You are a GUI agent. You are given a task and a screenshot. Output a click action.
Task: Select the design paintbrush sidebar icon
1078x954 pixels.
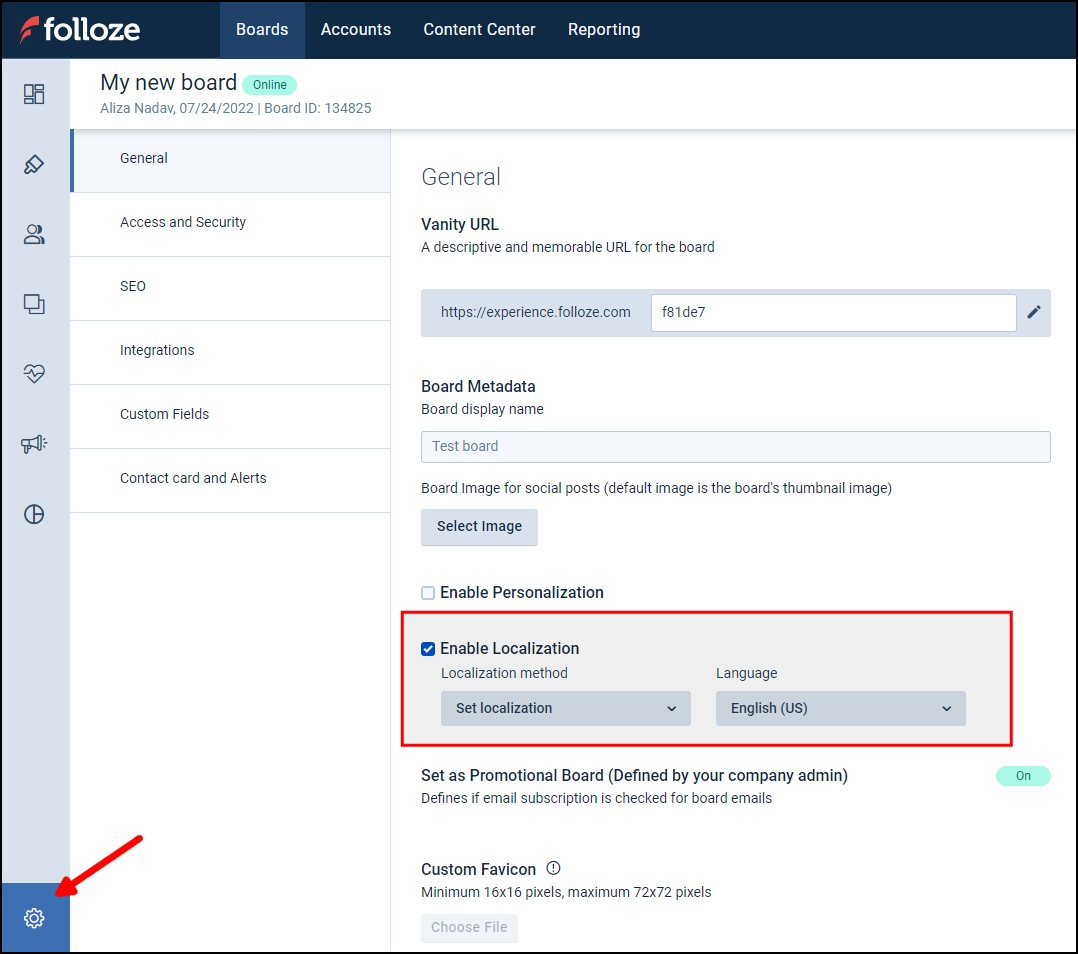(34, 164)
